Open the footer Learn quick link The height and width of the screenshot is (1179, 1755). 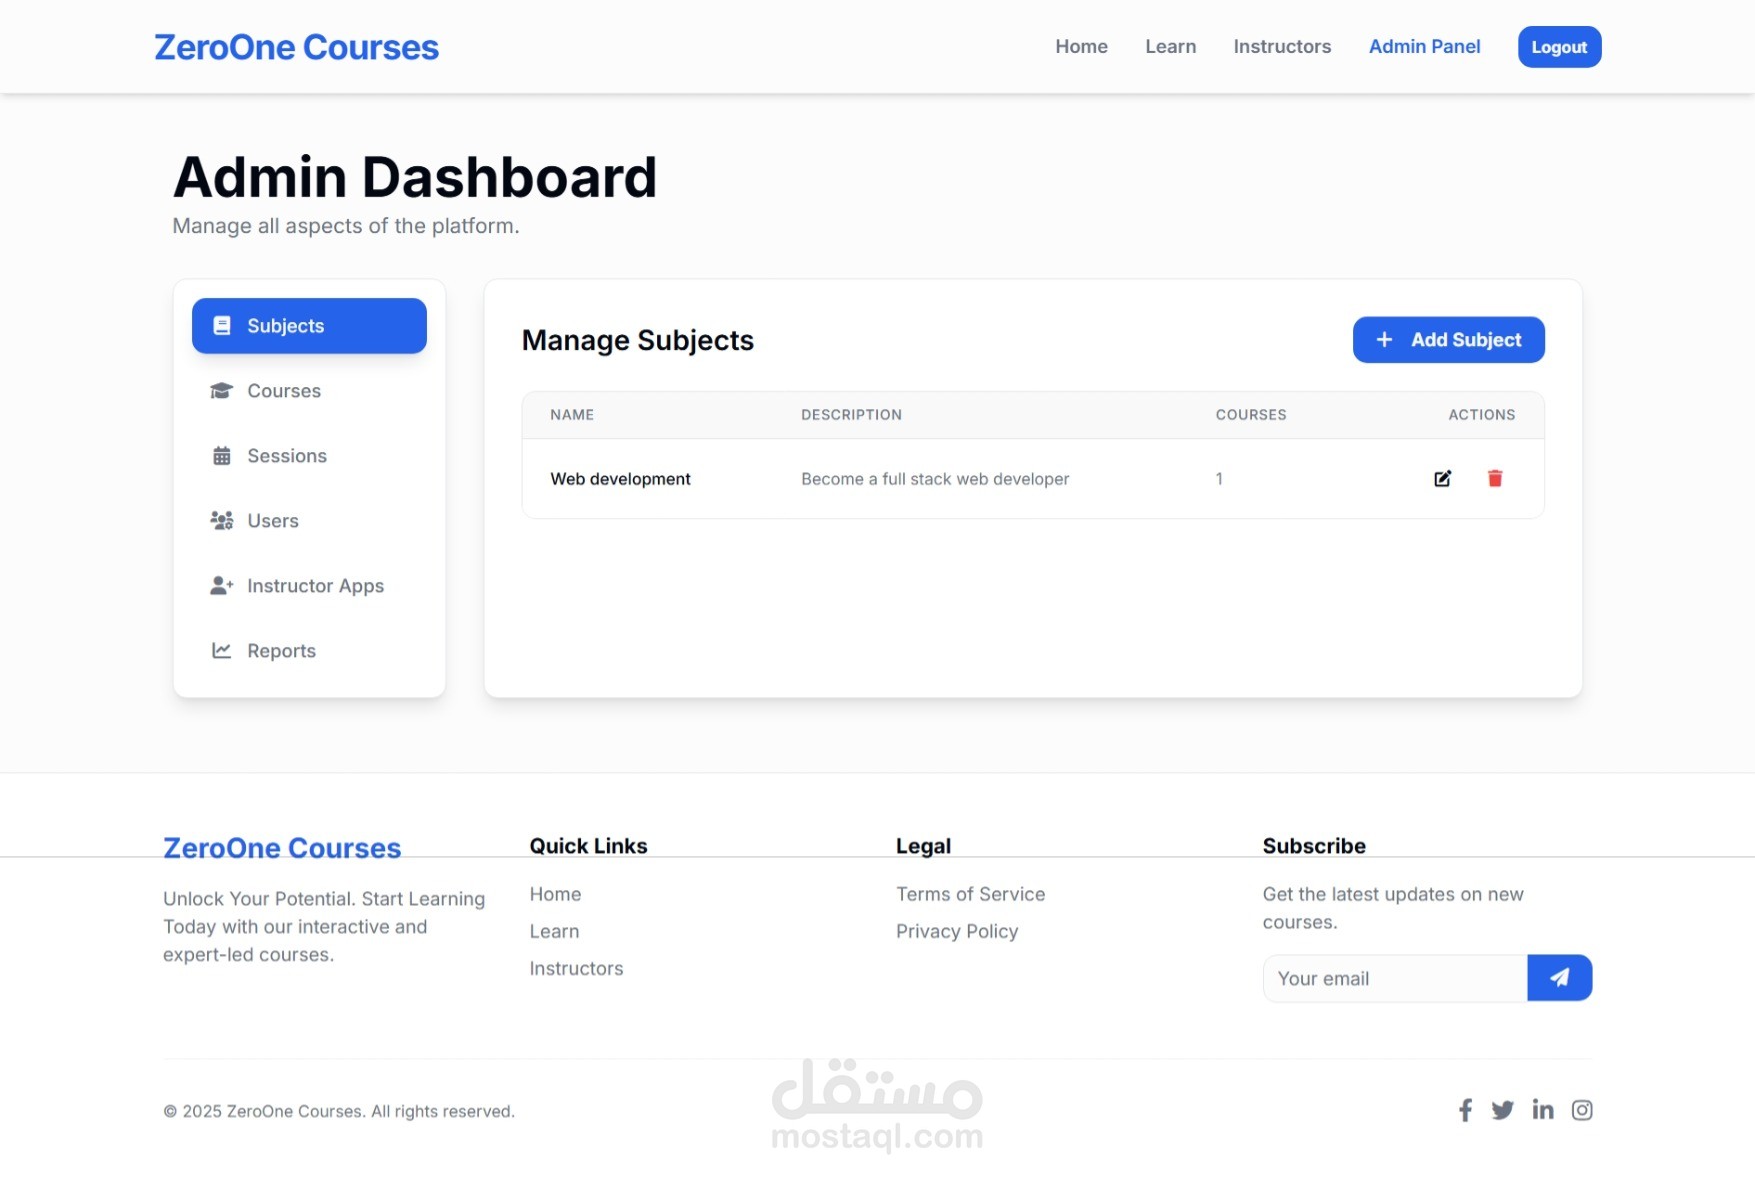click(x=554, y=931)
